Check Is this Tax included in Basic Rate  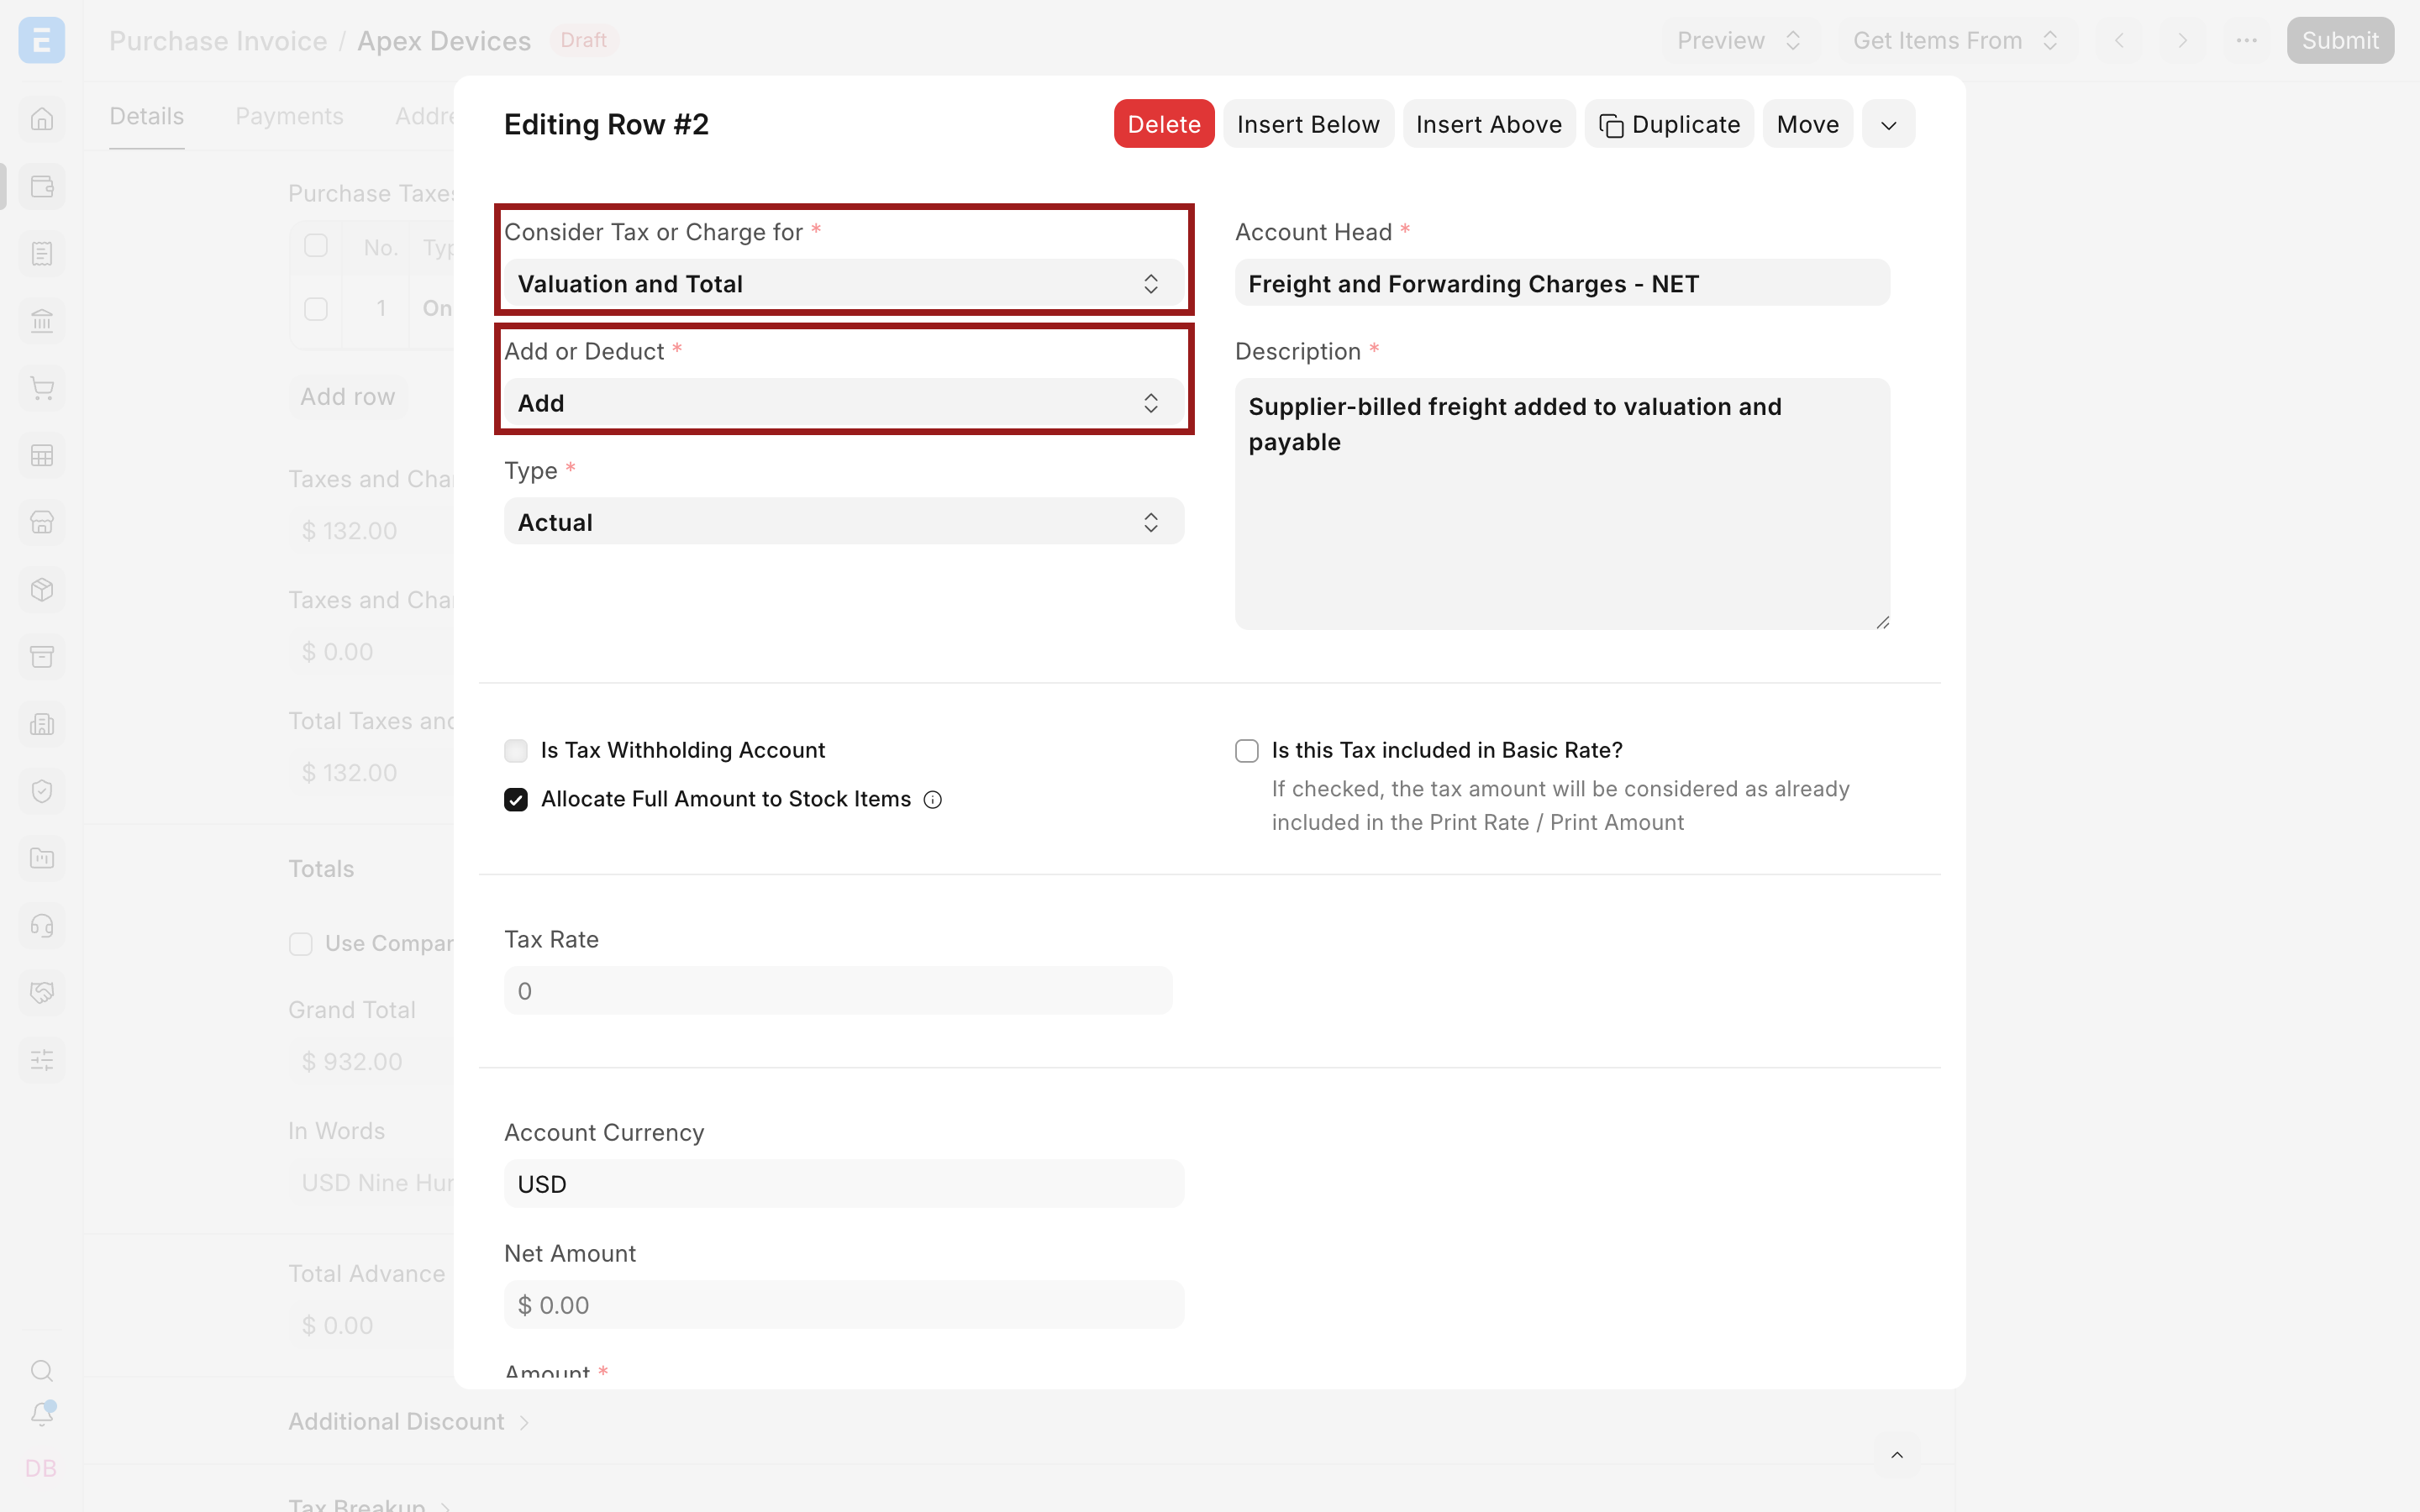(x=1247, y=751)
